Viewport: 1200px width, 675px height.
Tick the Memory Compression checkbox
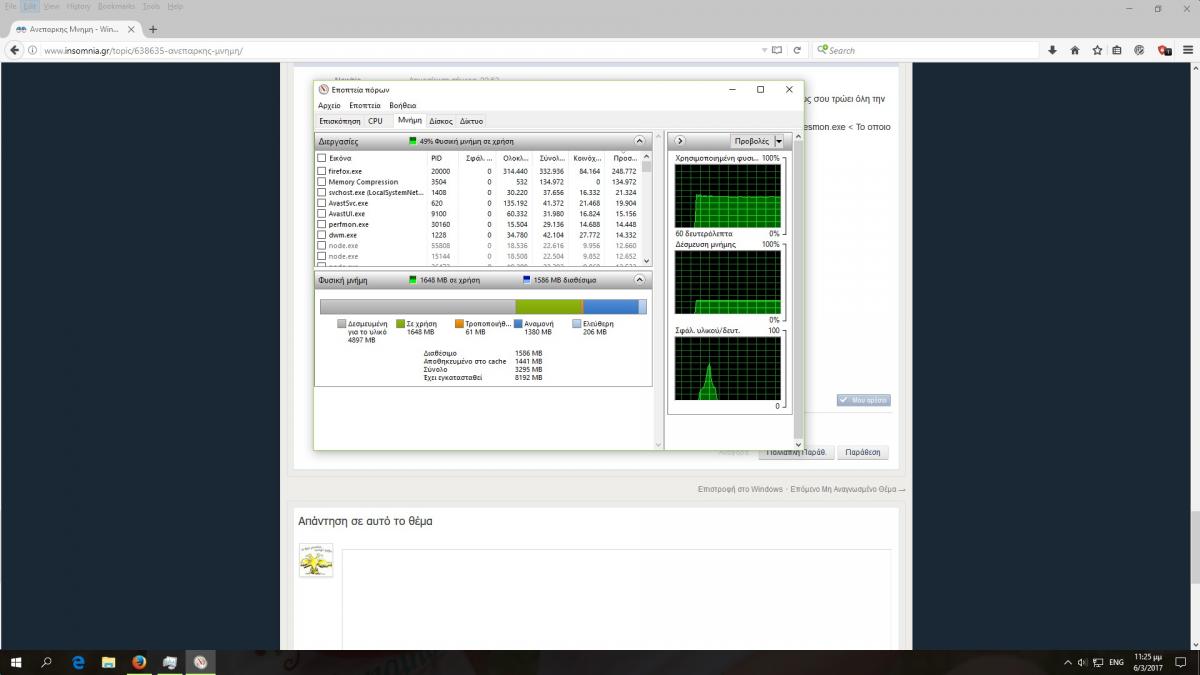click(x=322, y=182)
